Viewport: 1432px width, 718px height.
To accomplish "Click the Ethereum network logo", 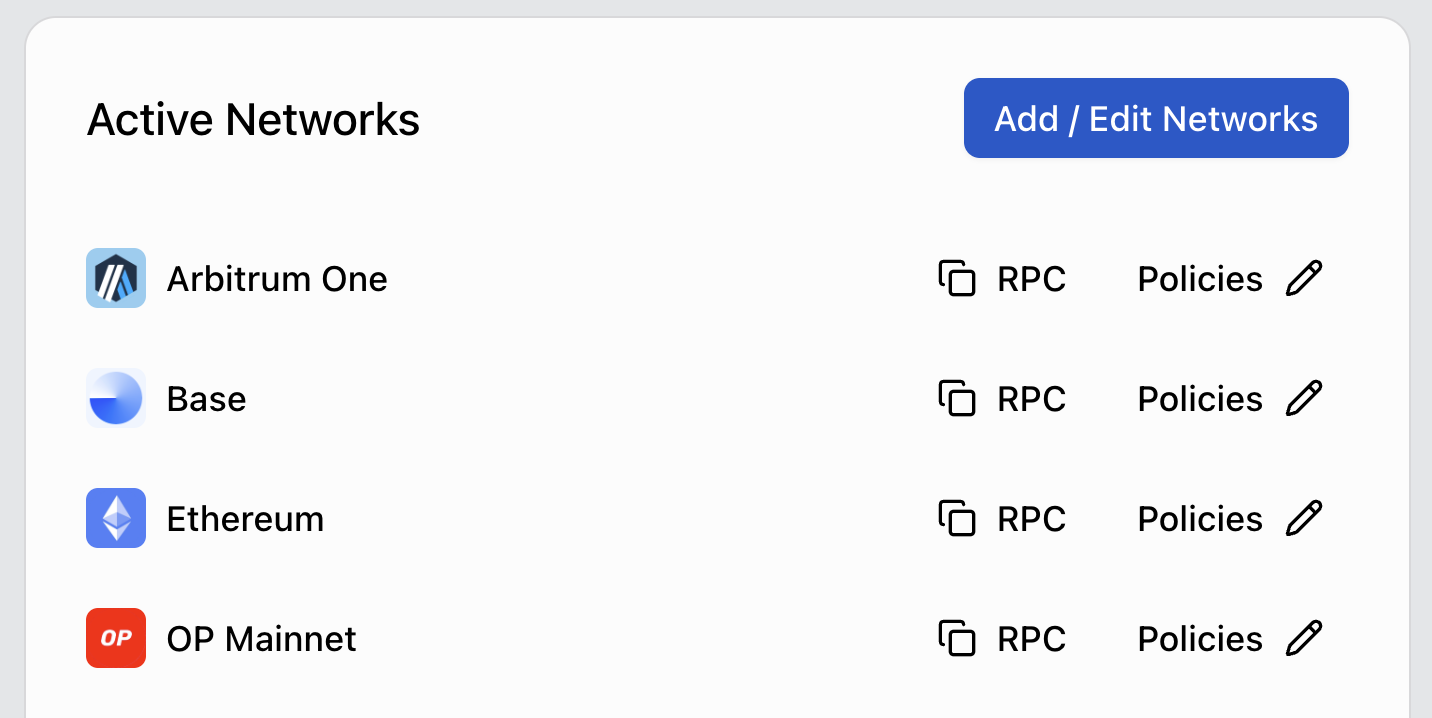I will pos(116,518).
